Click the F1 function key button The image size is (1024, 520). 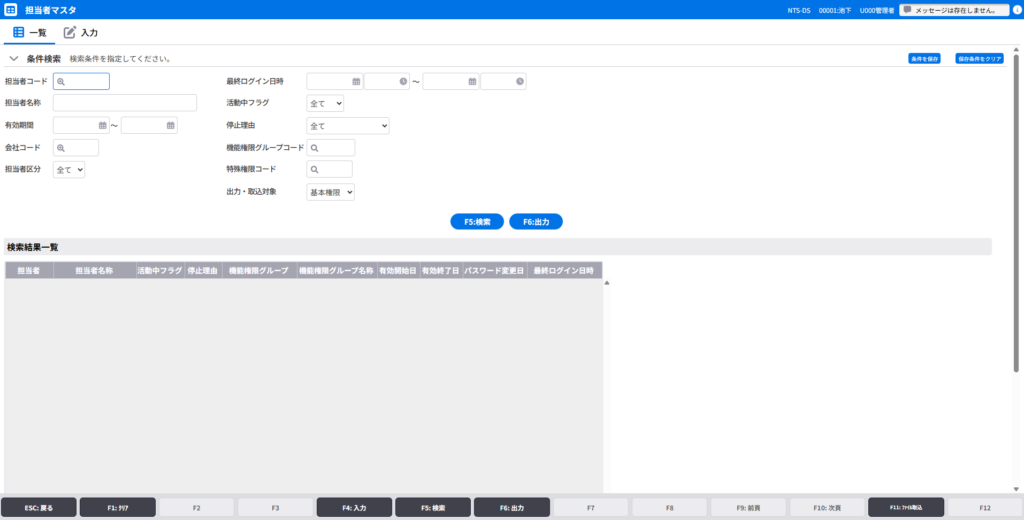tap(118, 508)
